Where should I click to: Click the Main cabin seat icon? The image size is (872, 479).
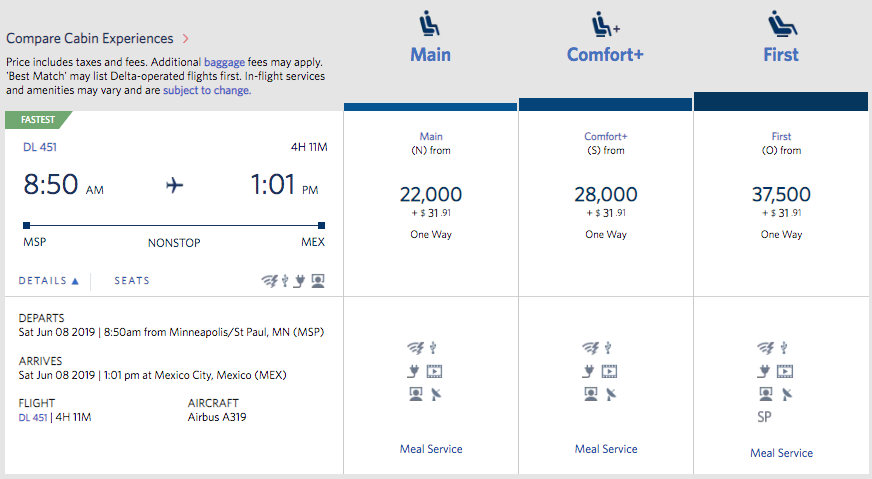[431, 22]
